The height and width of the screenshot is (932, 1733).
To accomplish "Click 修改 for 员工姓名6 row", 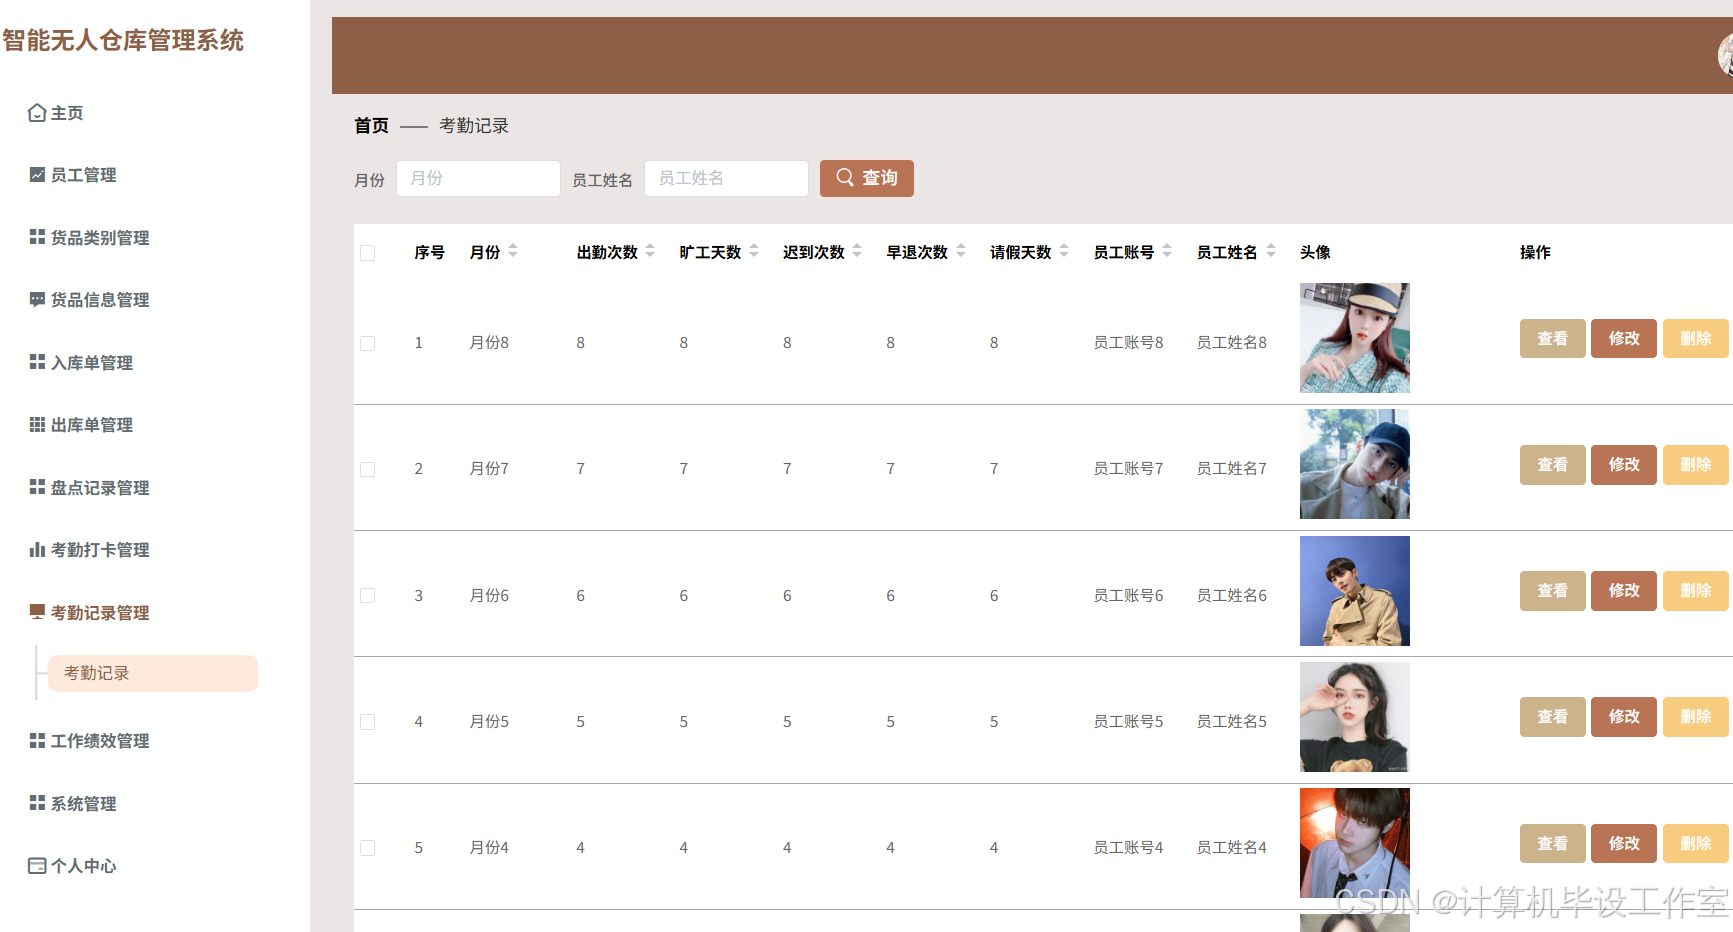I will [1624, 591].
